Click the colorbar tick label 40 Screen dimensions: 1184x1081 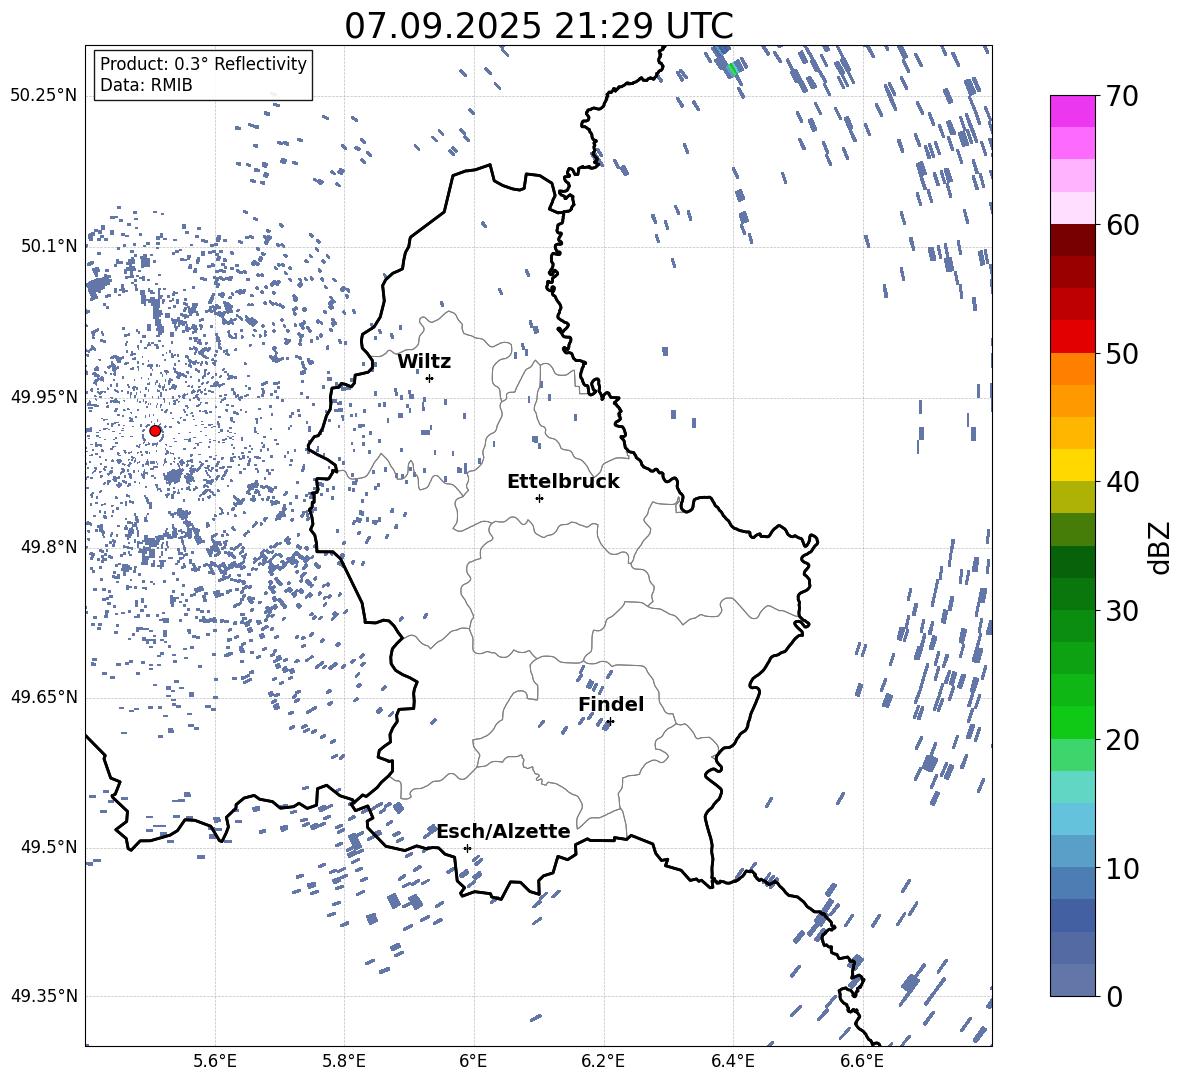coord(1122,482)
